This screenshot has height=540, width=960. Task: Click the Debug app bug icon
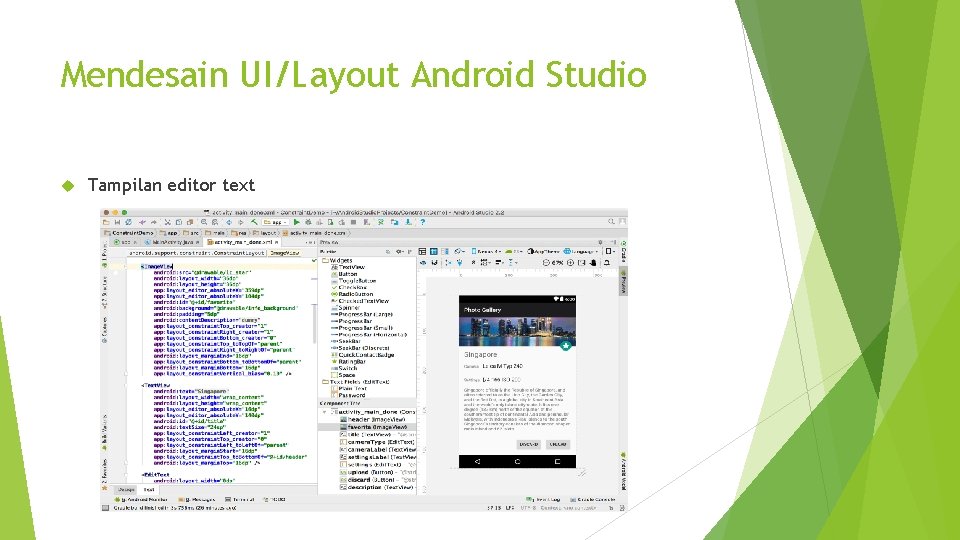tap(308, 222)
